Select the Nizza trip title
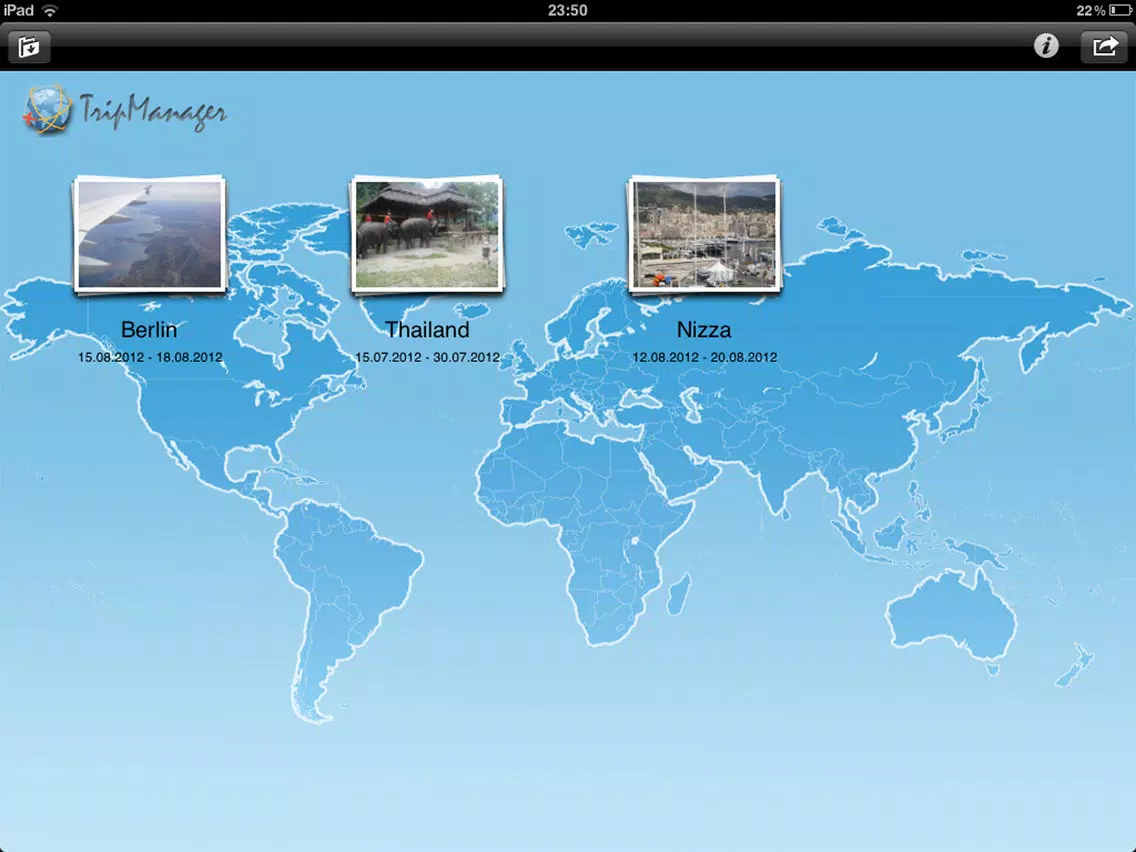The image size is (1136, 852). pos(704,330)
